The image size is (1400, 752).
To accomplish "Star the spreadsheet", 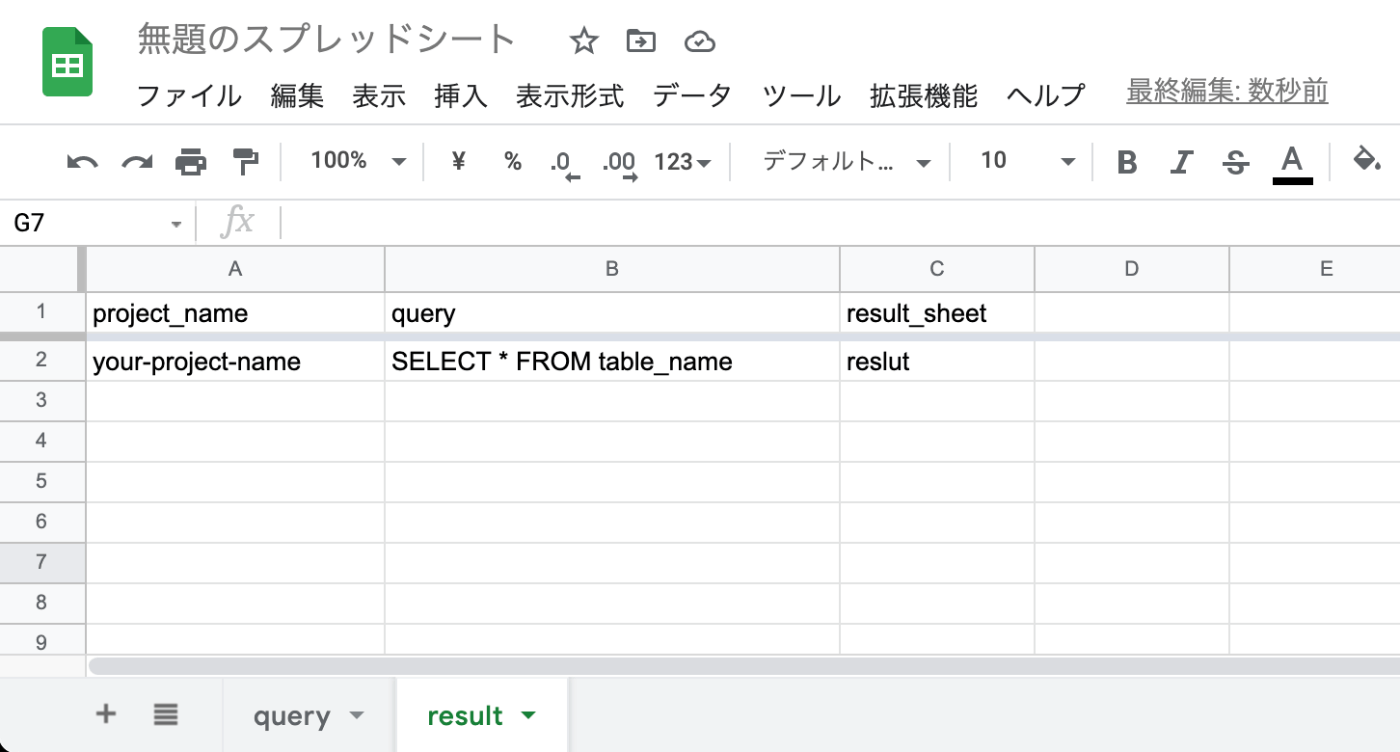I will [583, 41].
